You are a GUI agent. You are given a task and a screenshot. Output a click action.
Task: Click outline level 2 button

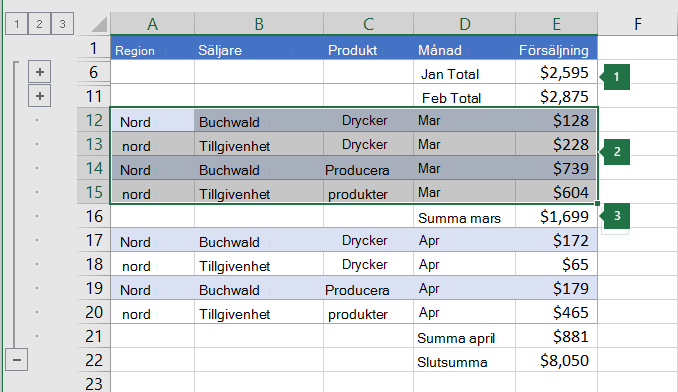[39, 24]
